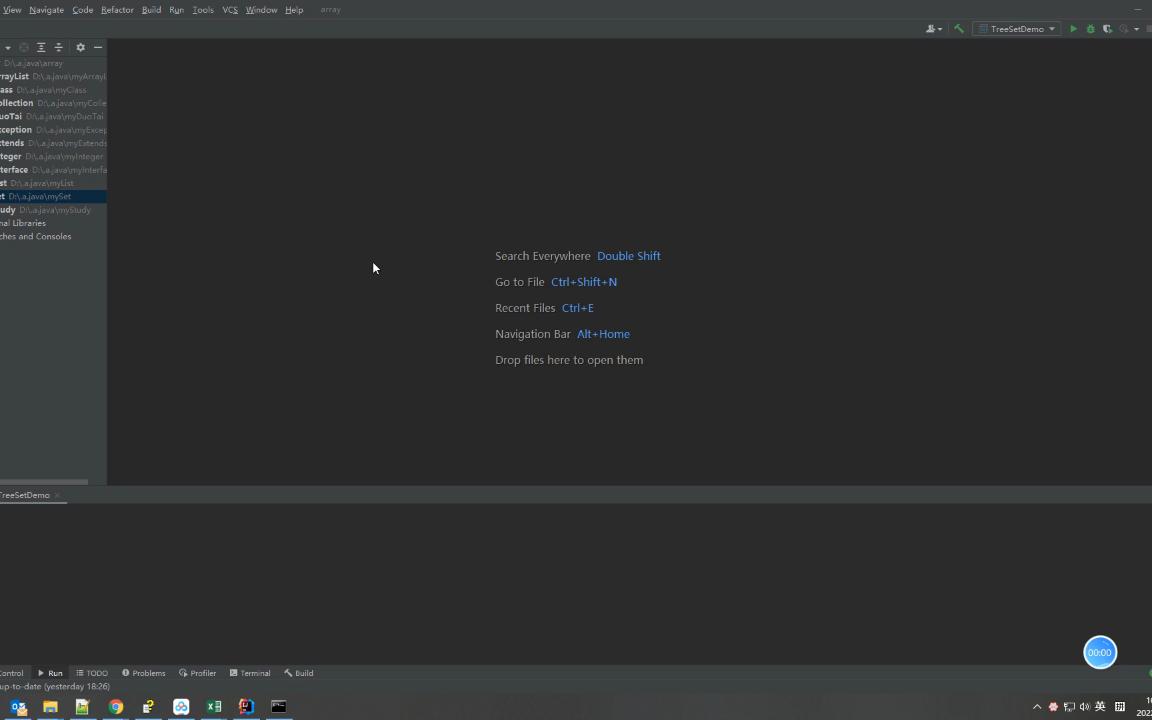1152x720 pixels.
Task: Click the Ctrl+Shift+N Go to File shortcut link
Action: [x=584, y=281]
